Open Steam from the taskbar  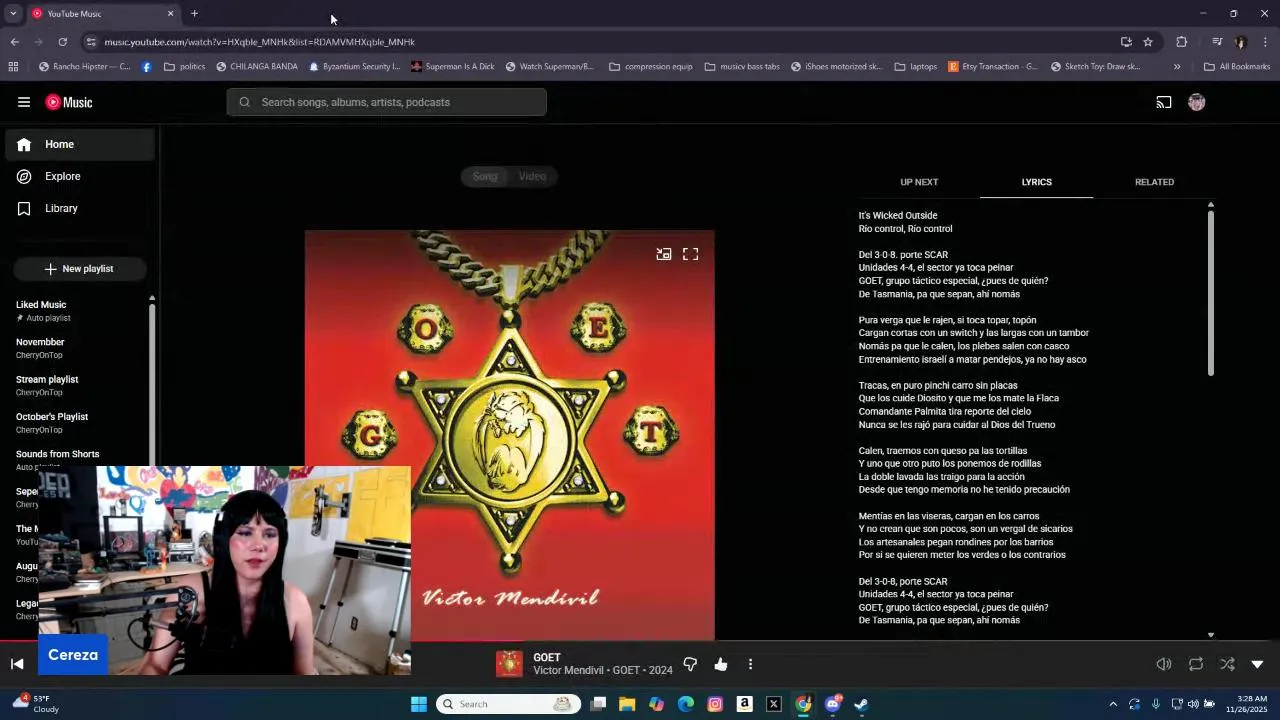click(x=862, y=704)
